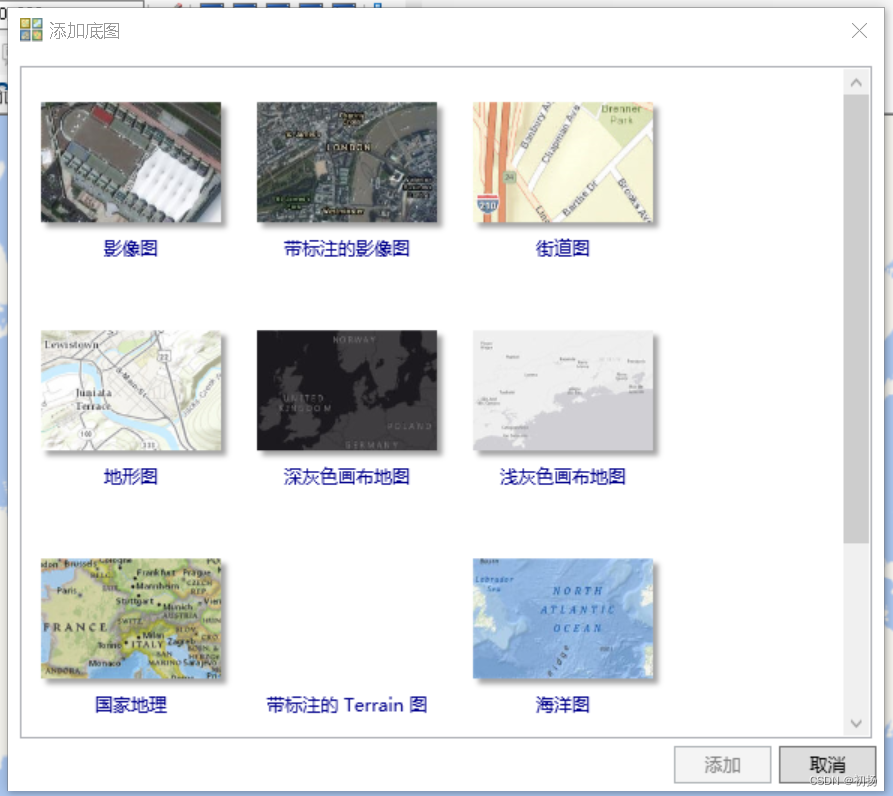Image resolution: width=893 pixels, height=796 pixels.
Task: Choose the 深灰色画布地图 dark thumbnail
Action: [x=346, y=391]
